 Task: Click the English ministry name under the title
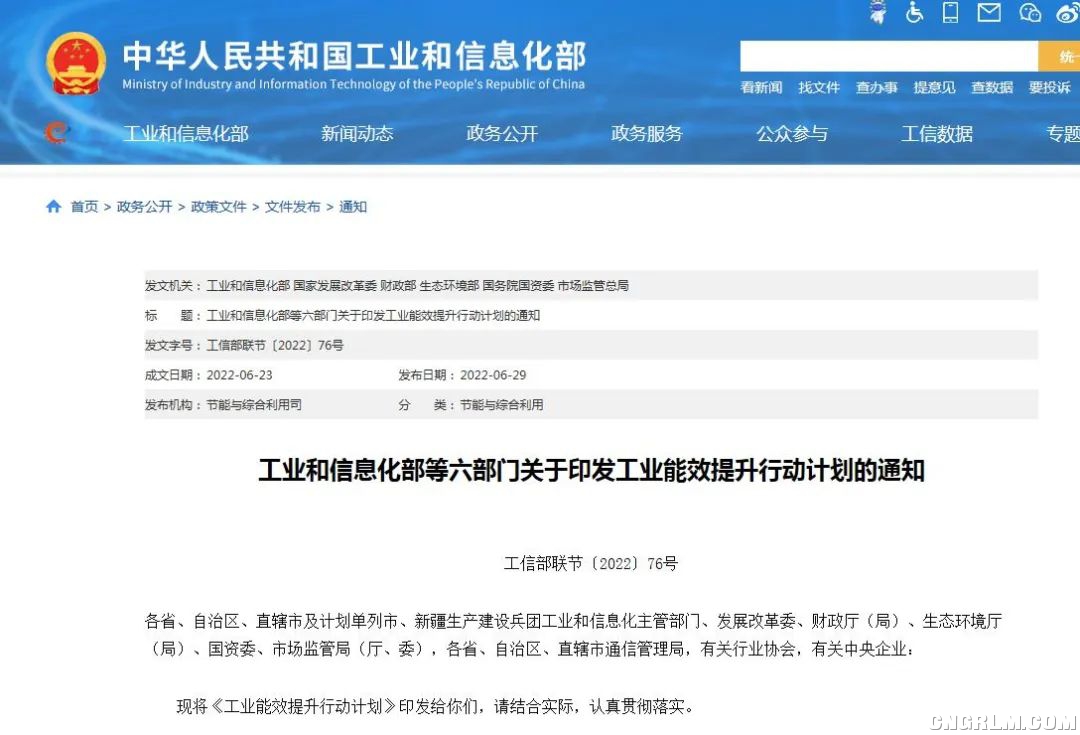pos(353,84)
